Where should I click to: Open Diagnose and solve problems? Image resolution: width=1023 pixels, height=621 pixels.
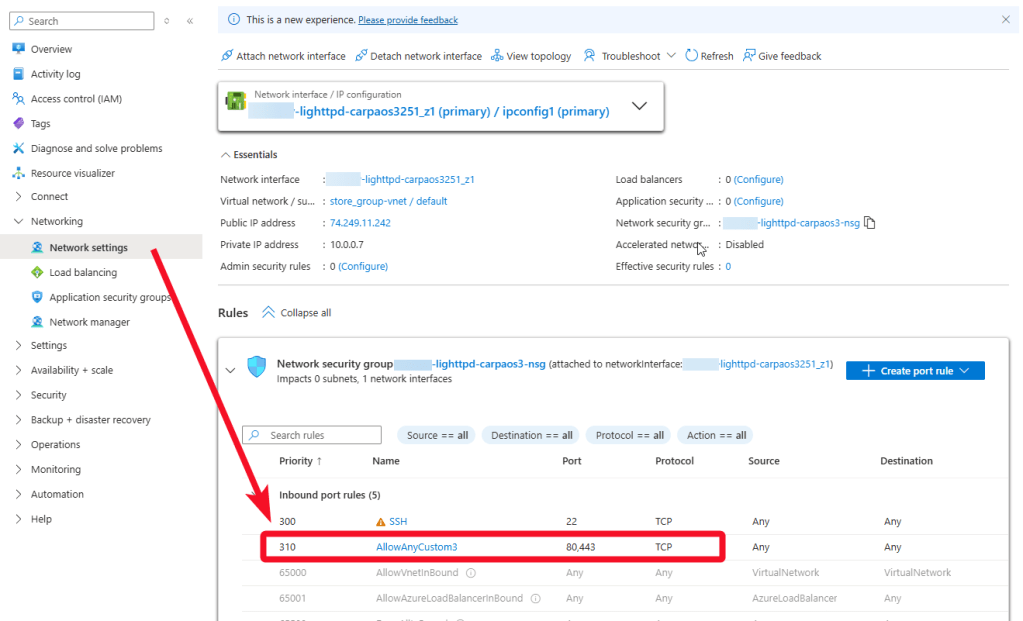96,148
